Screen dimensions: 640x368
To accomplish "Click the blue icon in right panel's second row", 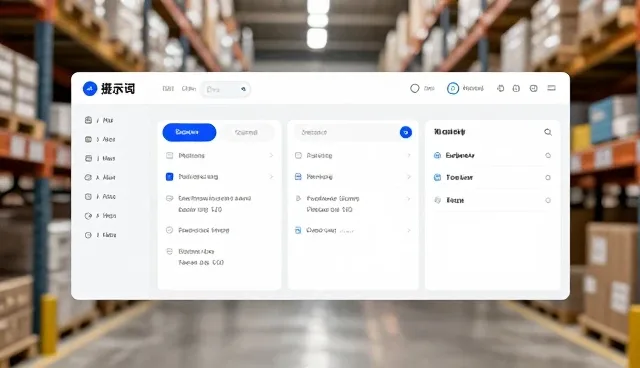I will click(x=437, y=177).
